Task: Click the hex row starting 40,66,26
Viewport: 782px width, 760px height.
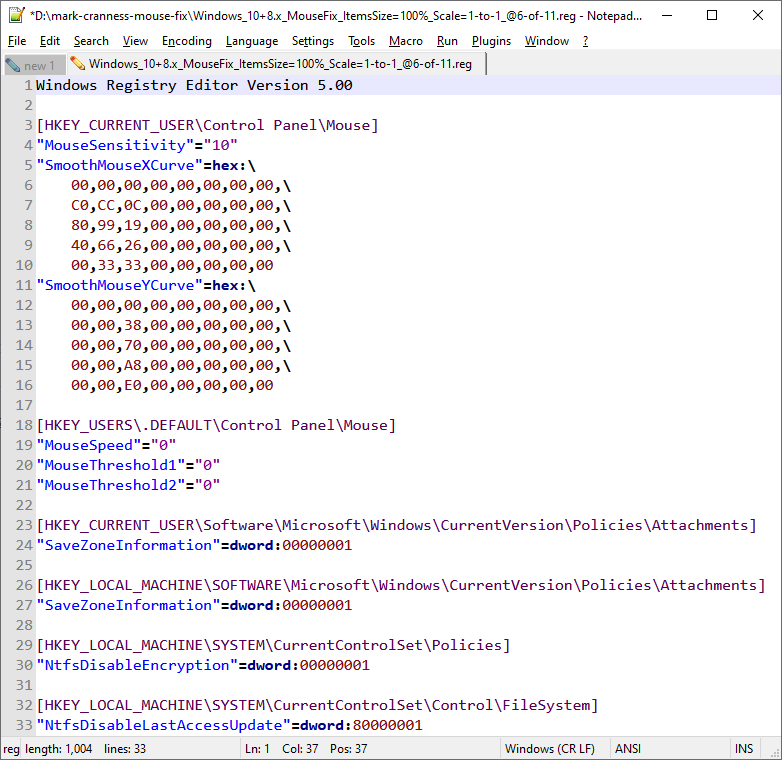Action: click(181, 245)
